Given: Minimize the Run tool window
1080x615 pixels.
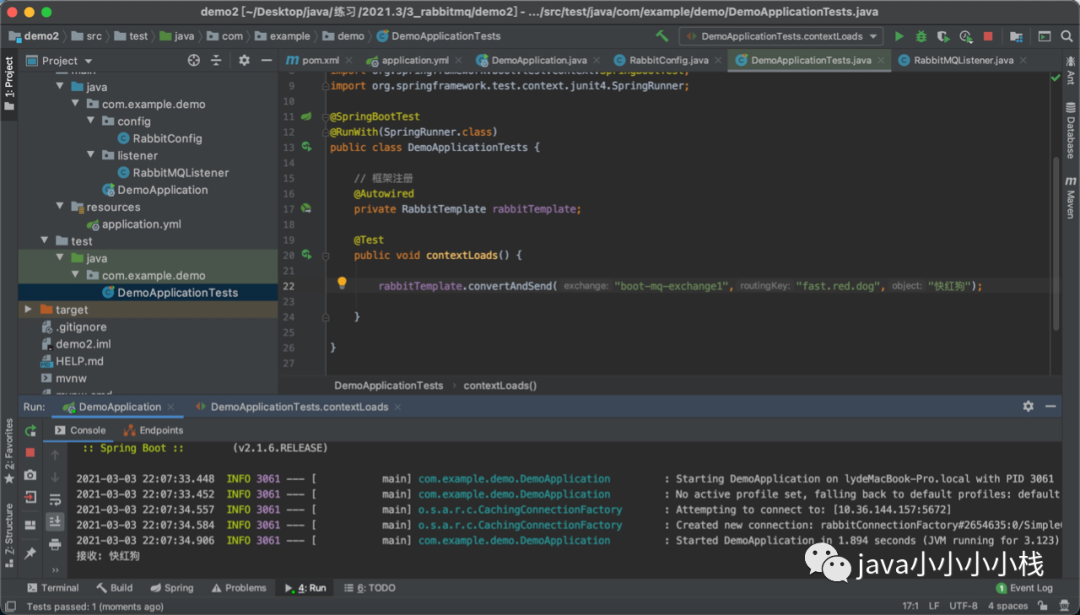Looking at the screenshot, I should coord(1050,406).
